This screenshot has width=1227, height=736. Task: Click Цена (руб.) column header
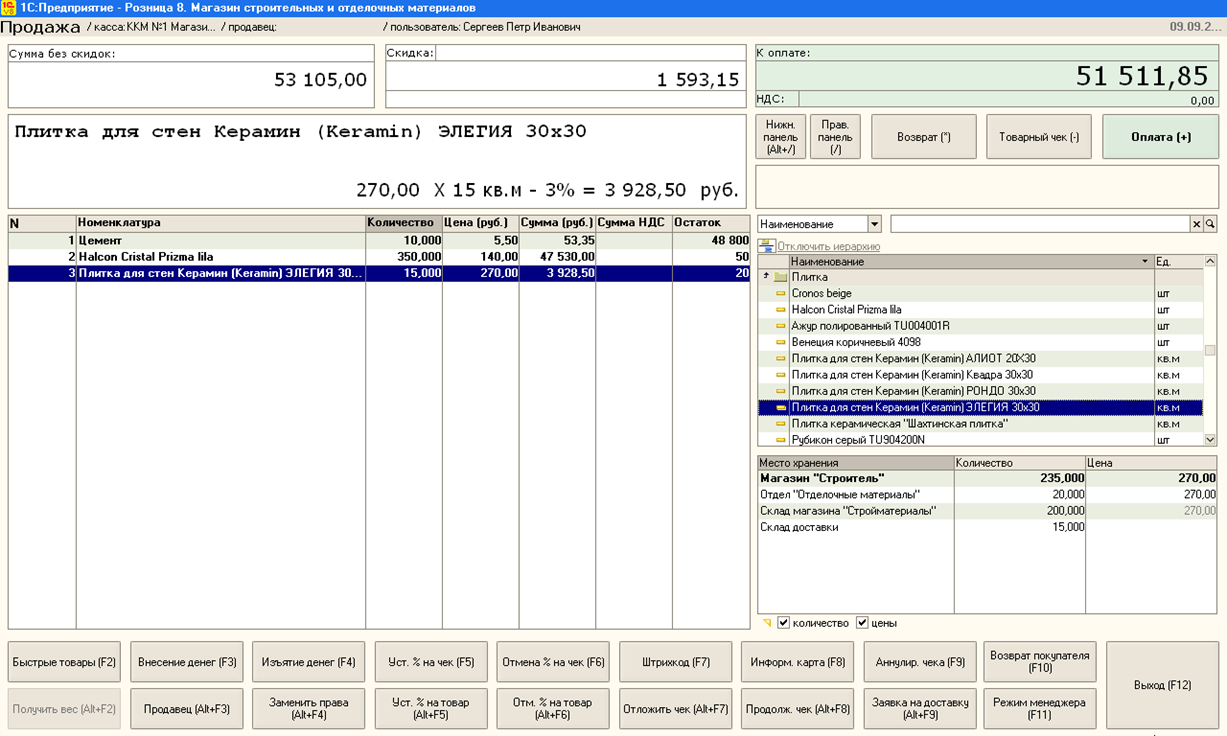(x=481, y=223)
